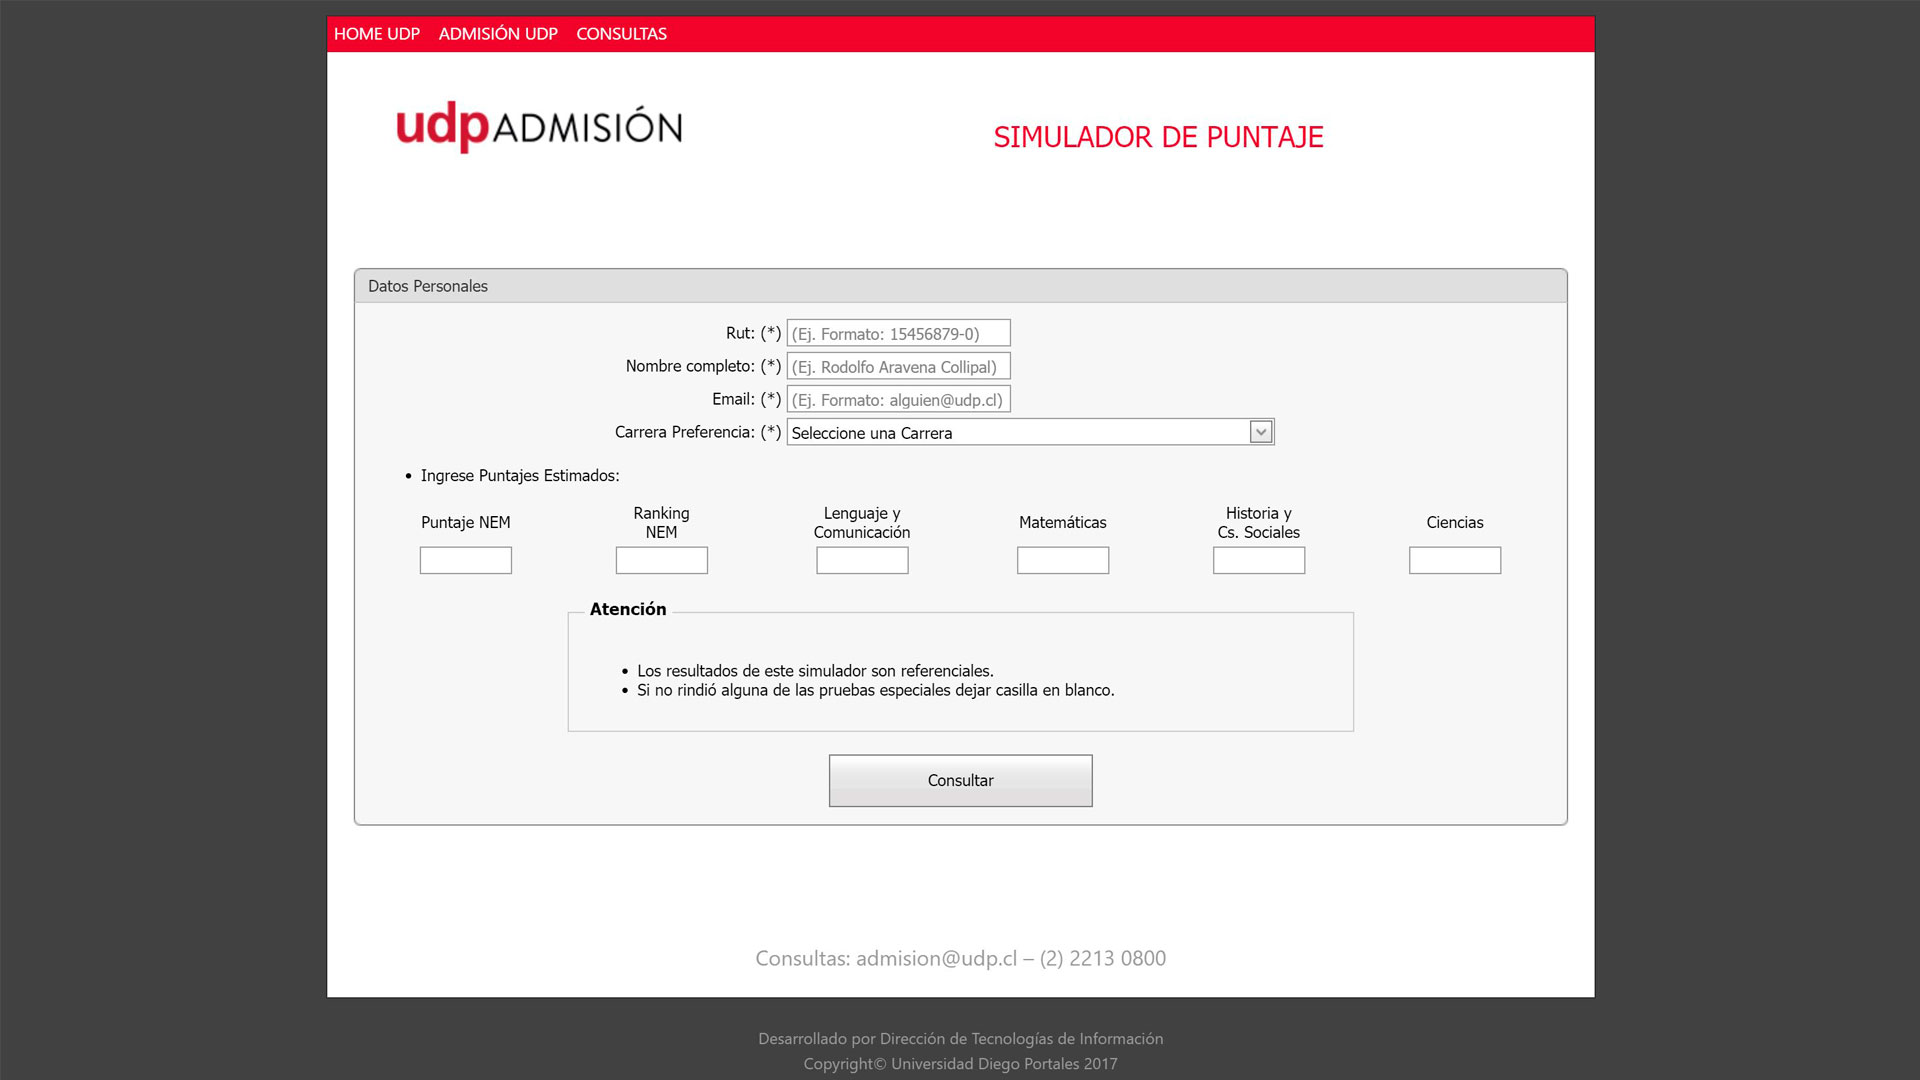
Task: Submit the form with the Consultar button
Action: (x=960, y=780)
